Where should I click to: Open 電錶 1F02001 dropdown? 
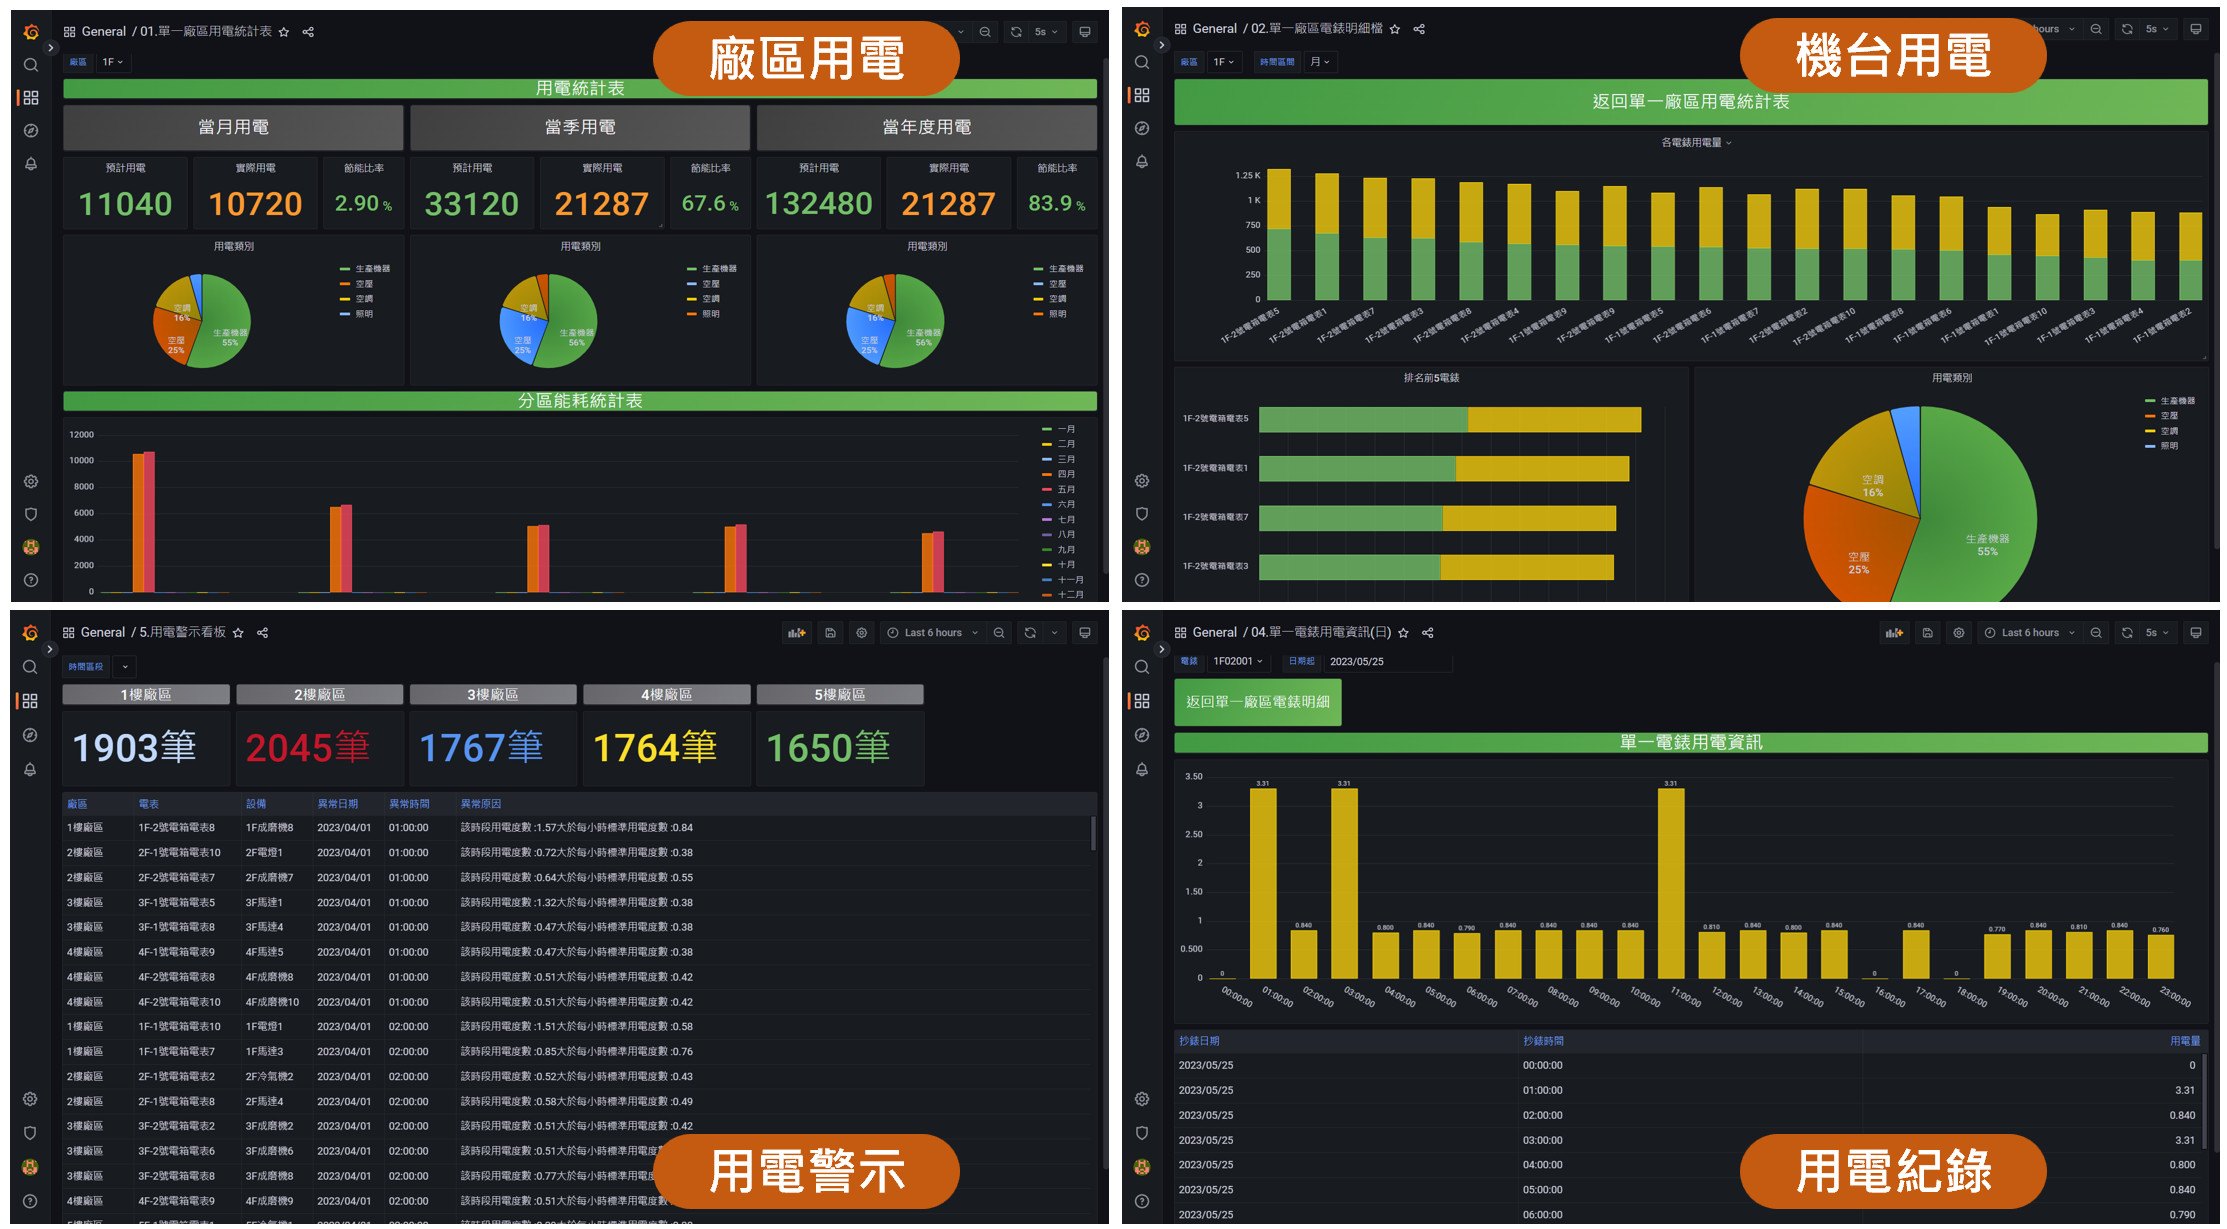click(x=1238, y=662)
